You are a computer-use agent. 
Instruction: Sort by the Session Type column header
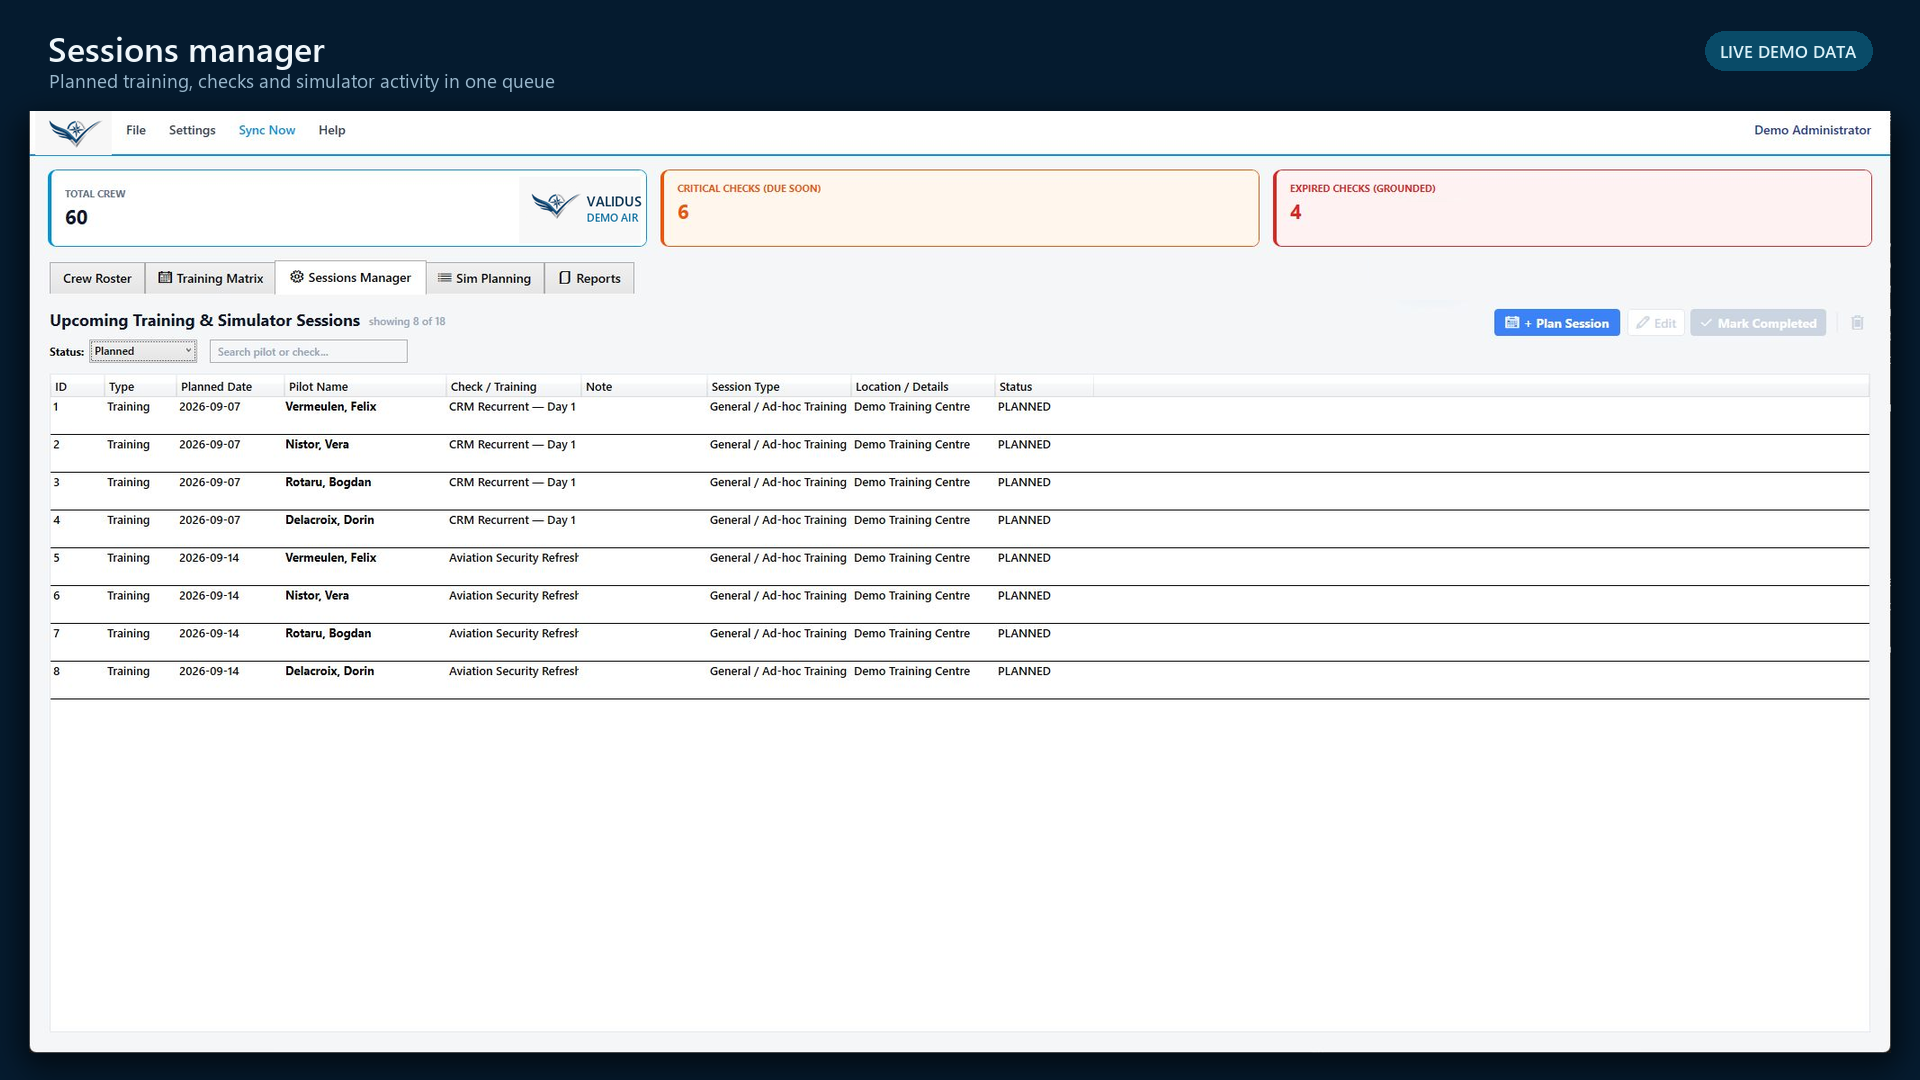coord(779,387)
